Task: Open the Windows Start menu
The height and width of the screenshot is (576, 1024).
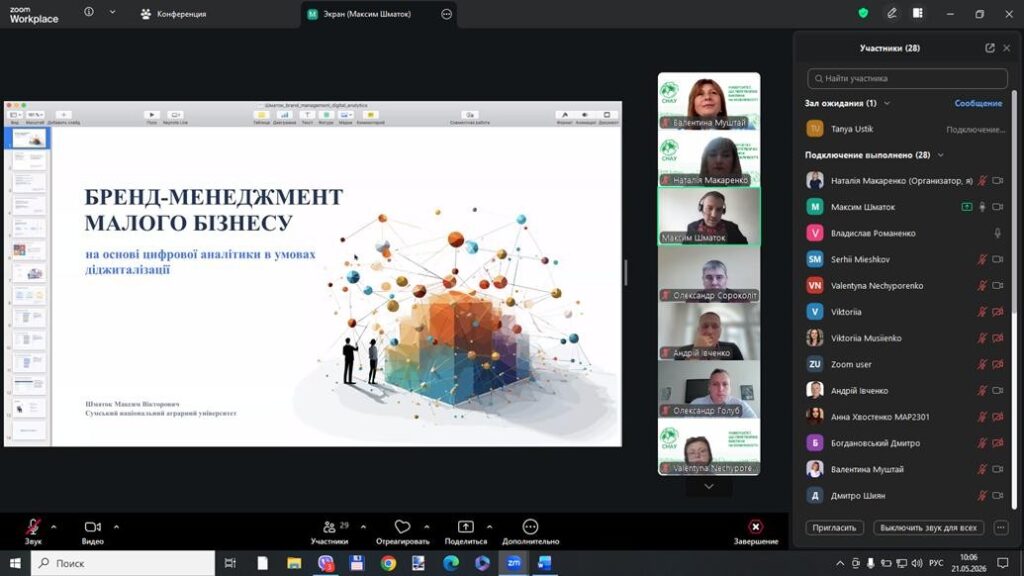Action: click(15, 563)
